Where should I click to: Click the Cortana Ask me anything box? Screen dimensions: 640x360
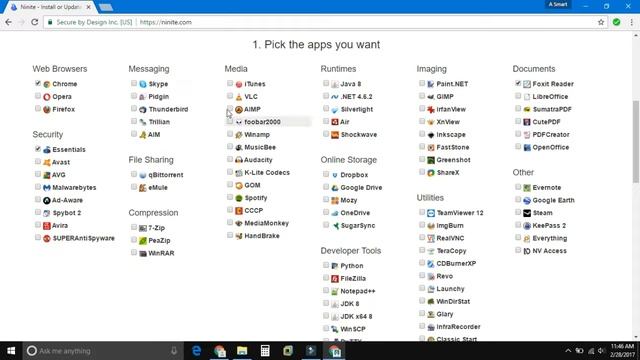pos(102,351)
